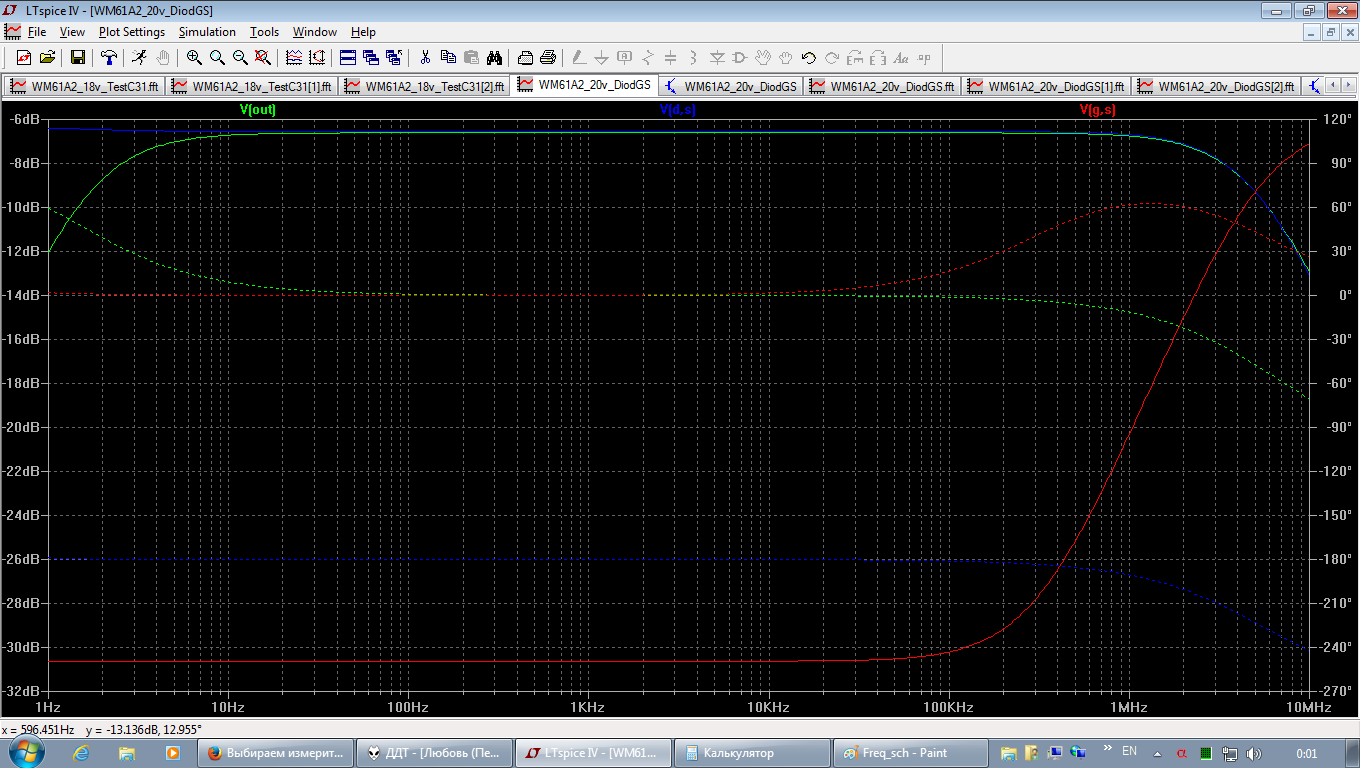Click the Find binoculars icon
1360x768 pixels.
point(494,57)
